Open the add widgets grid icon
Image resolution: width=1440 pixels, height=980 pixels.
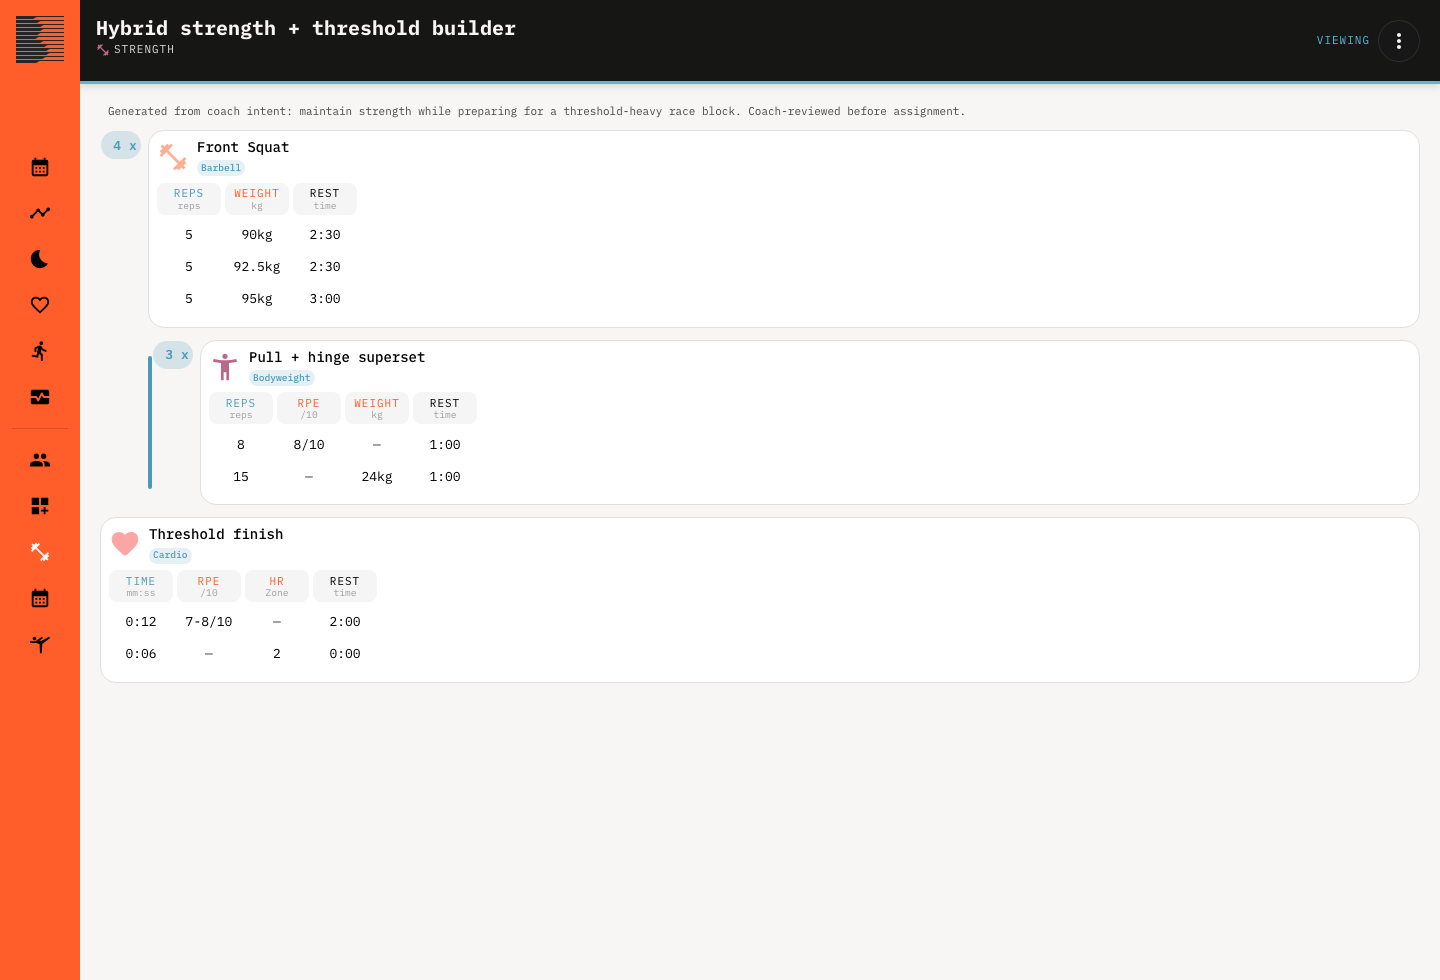pos(40,506)
